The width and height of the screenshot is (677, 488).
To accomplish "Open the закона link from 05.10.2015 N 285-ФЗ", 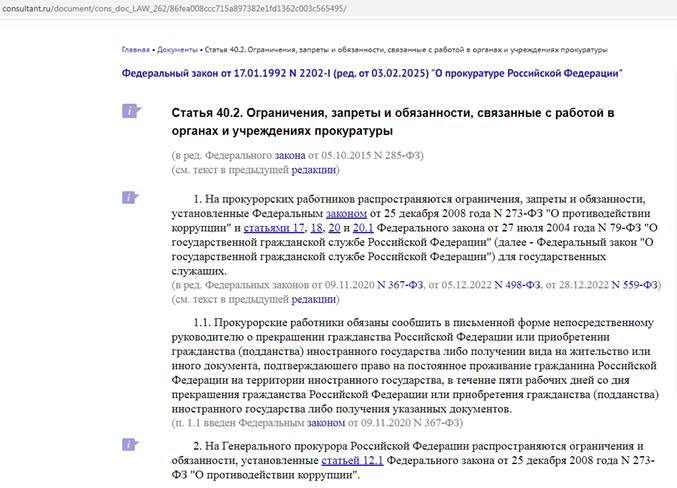I will 290,155.
